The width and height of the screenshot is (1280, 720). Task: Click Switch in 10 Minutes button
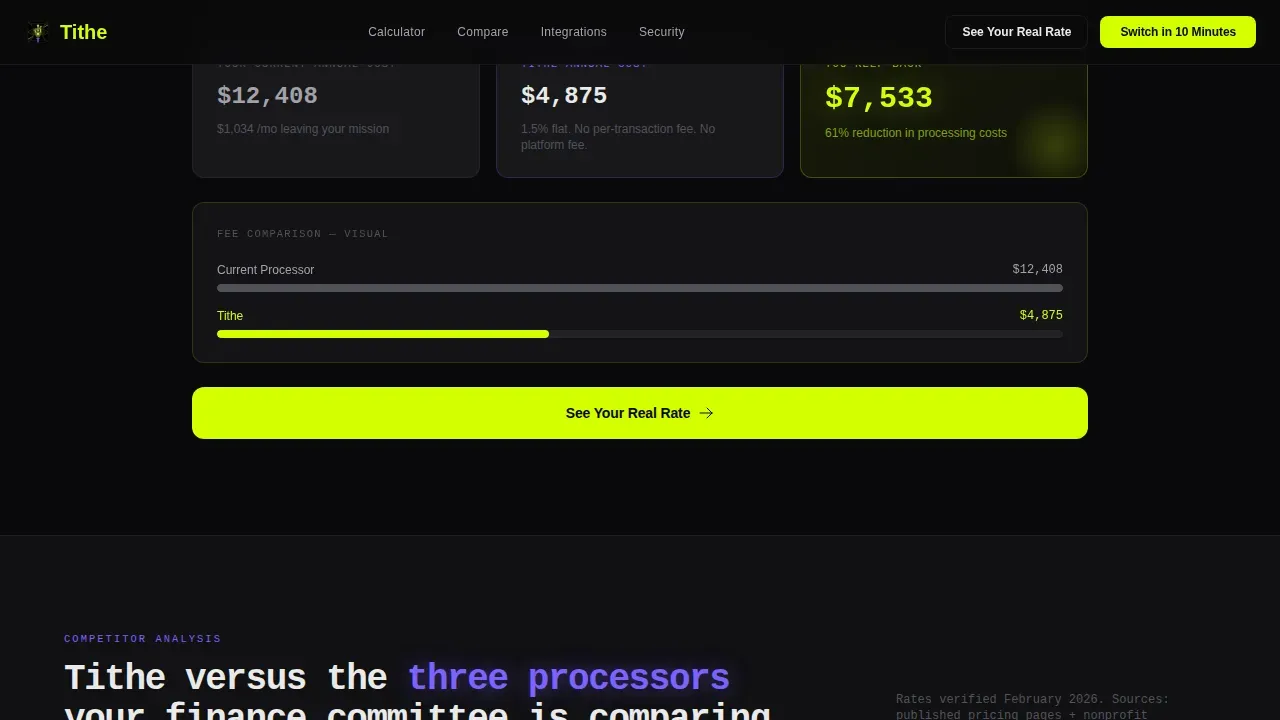click(x=1178, y=32)
